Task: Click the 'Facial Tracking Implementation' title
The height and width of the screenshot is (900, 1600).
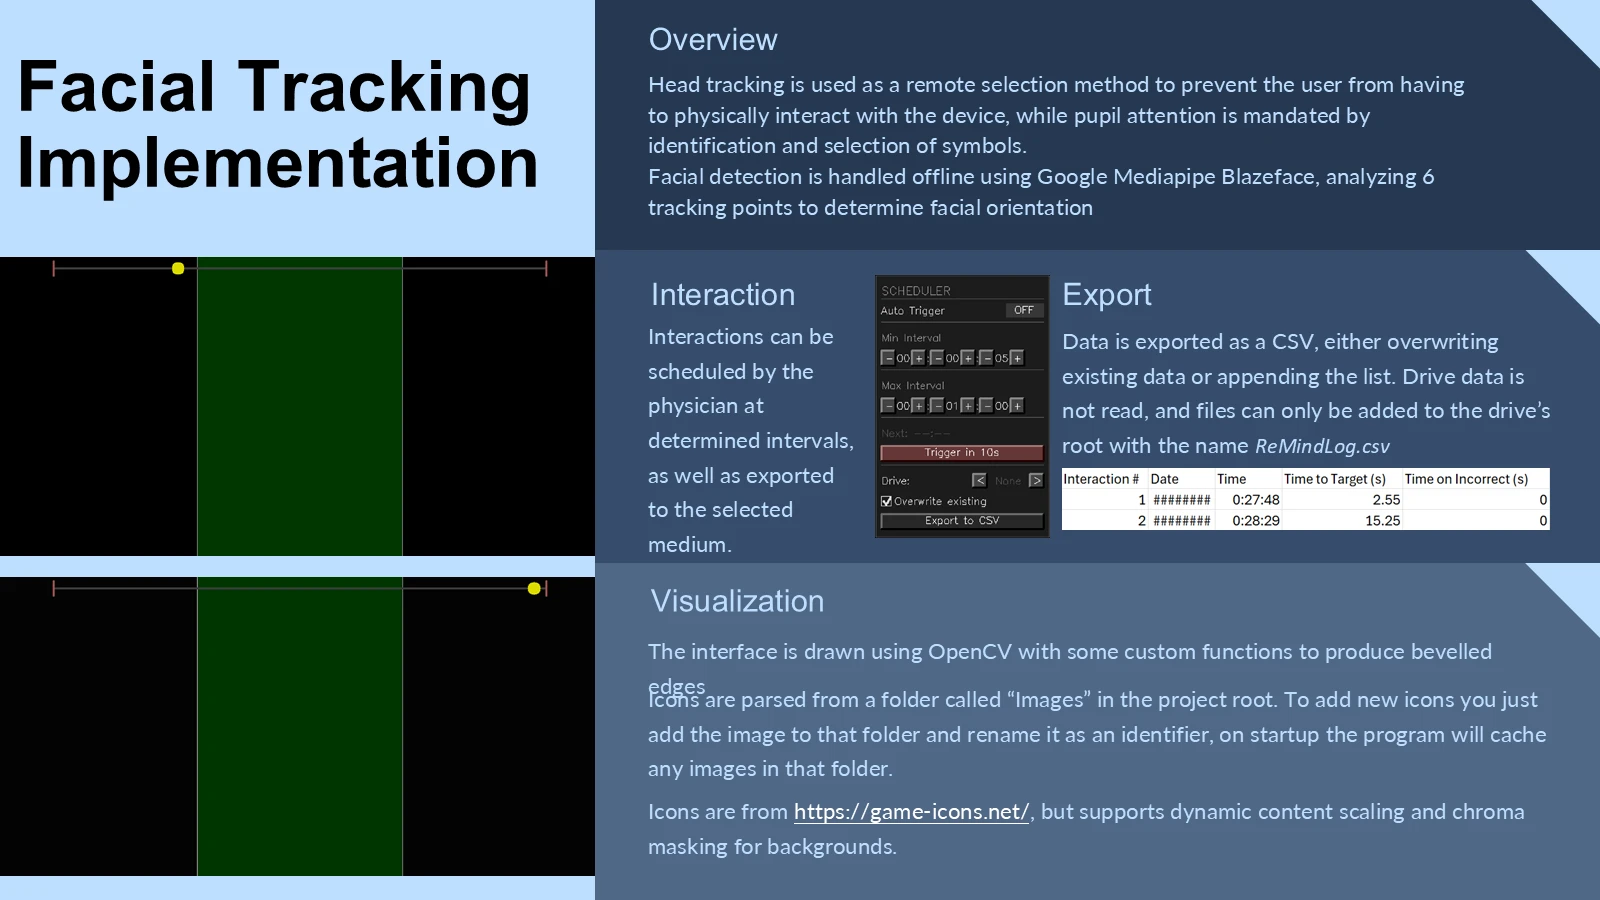Action: click(277, 124)
